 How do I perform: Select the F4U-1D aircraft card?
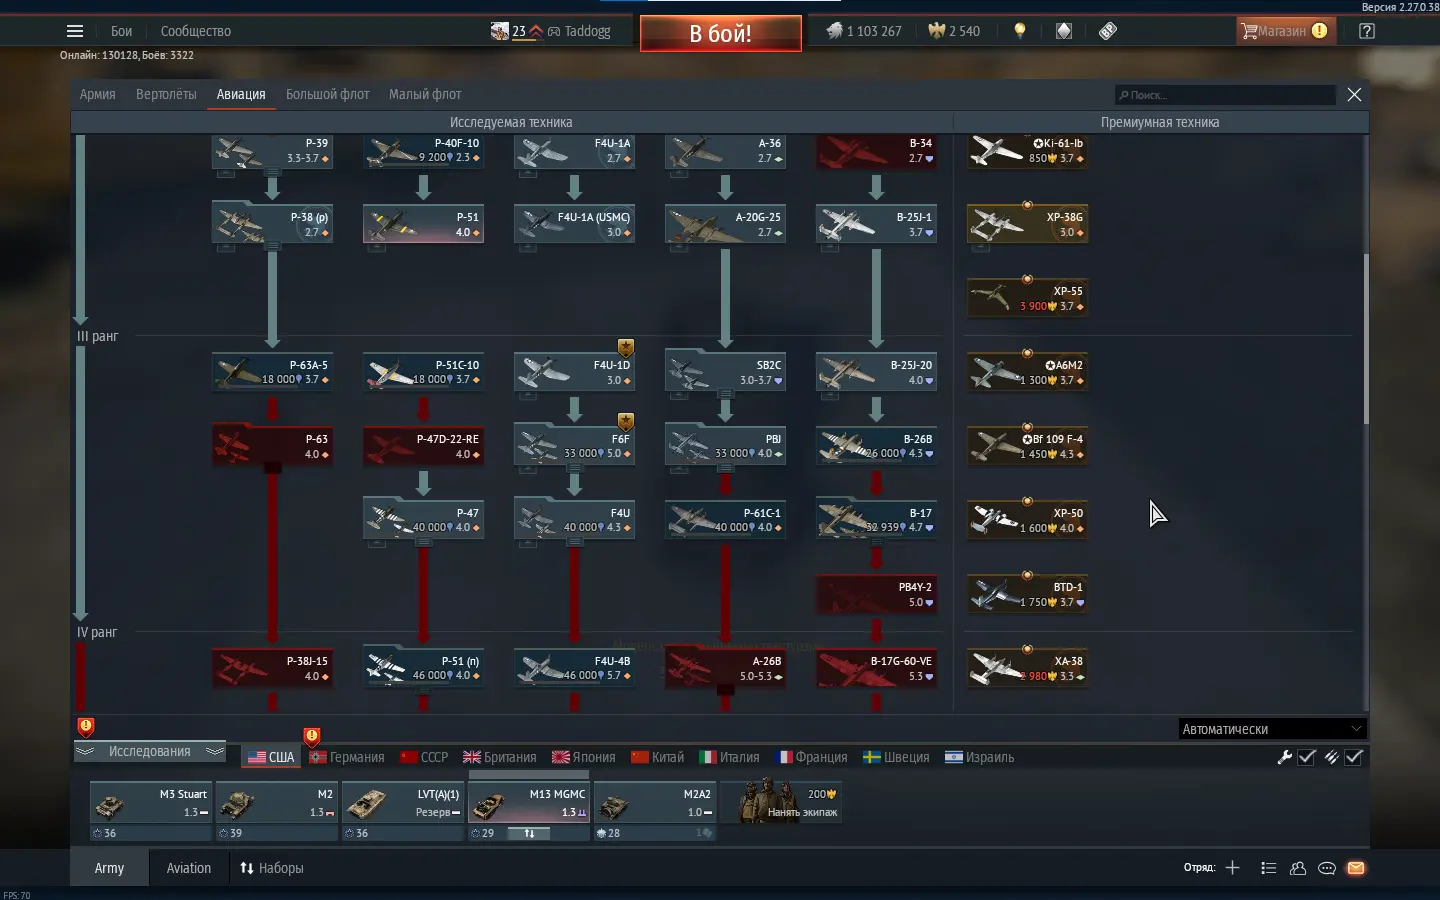[x=574, y=373]
